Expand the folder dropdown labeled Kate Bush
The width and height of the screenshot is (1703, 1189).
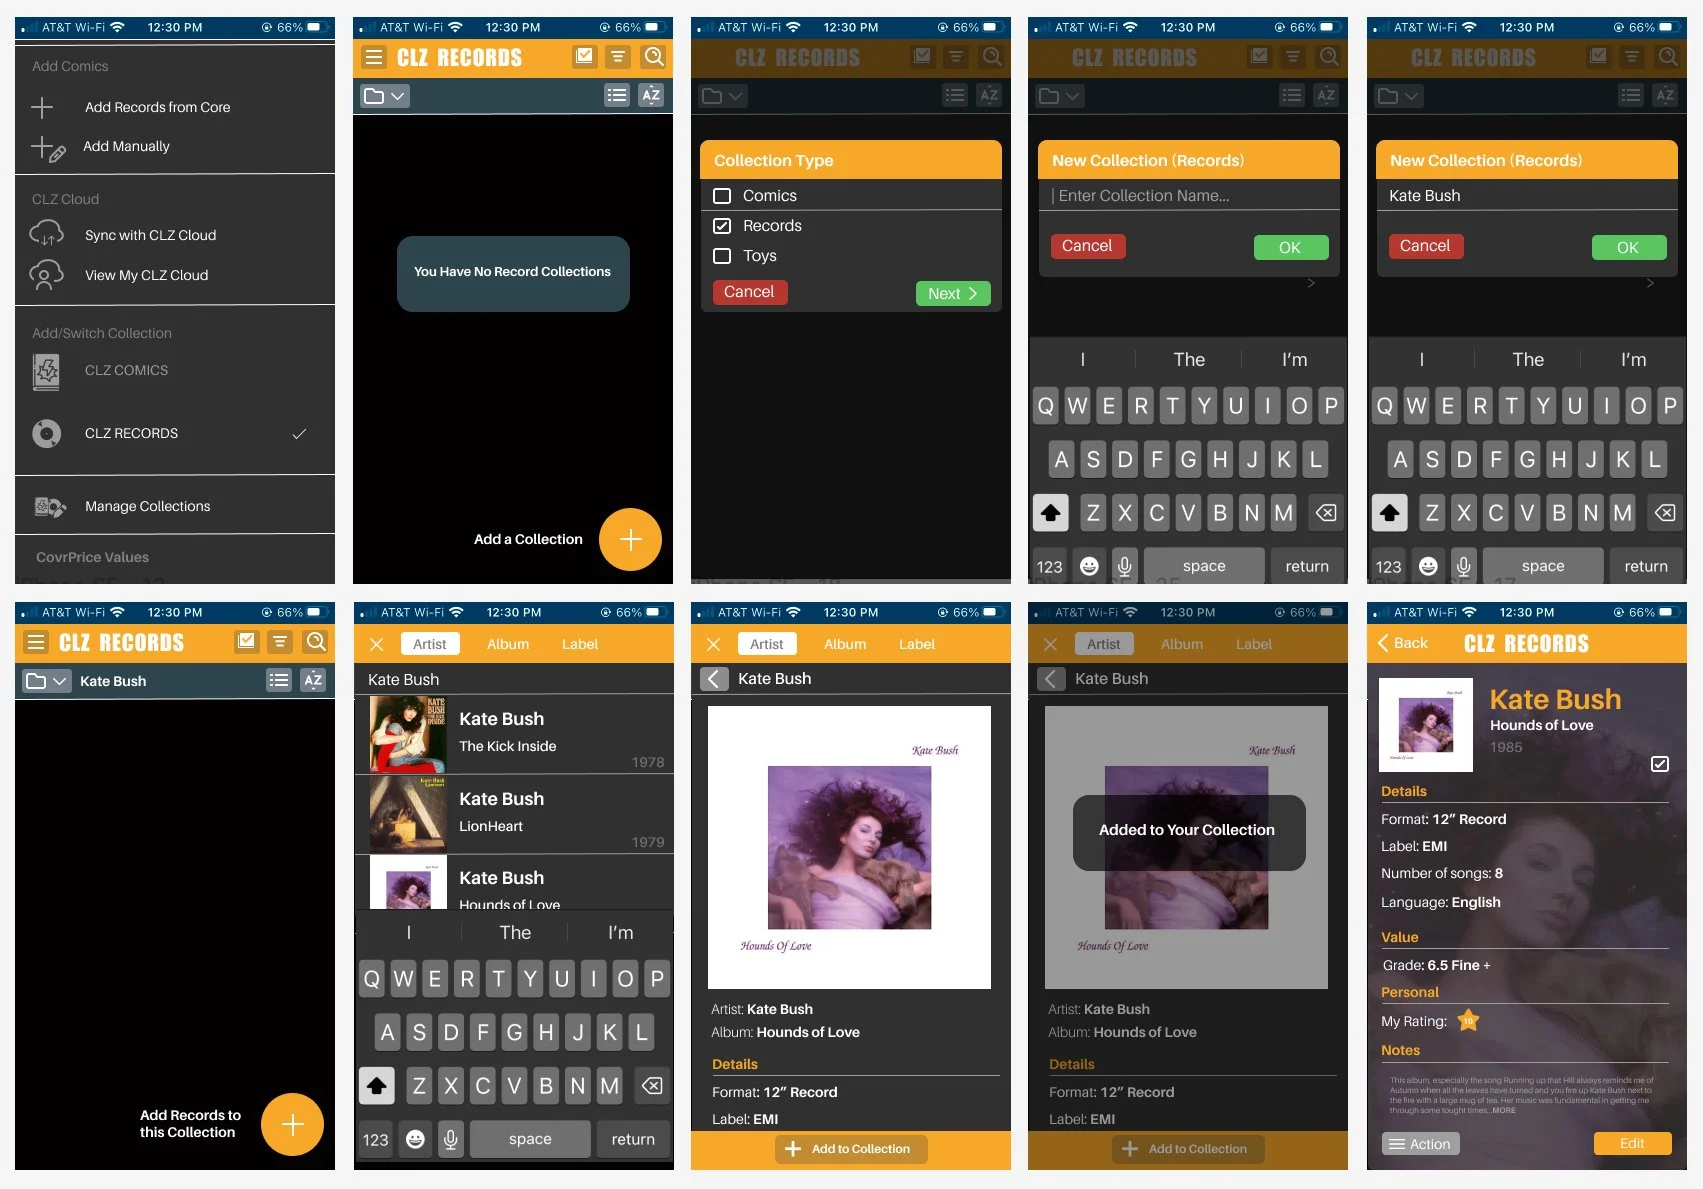[47, 681]
